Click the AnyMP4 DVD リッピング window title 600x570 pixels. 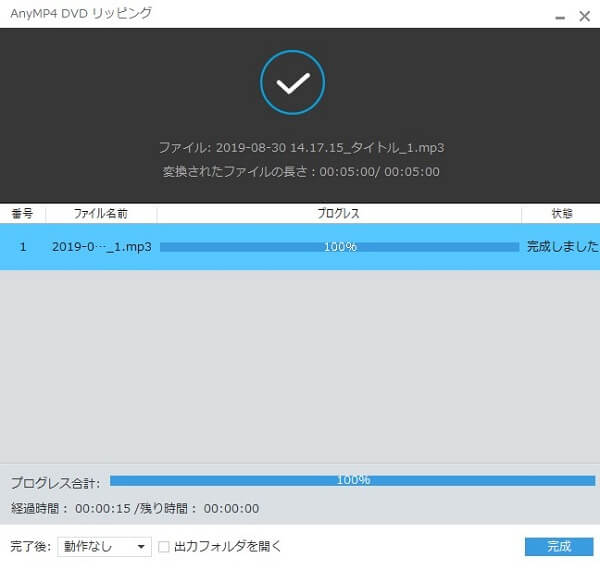click(x=81, y=14)
